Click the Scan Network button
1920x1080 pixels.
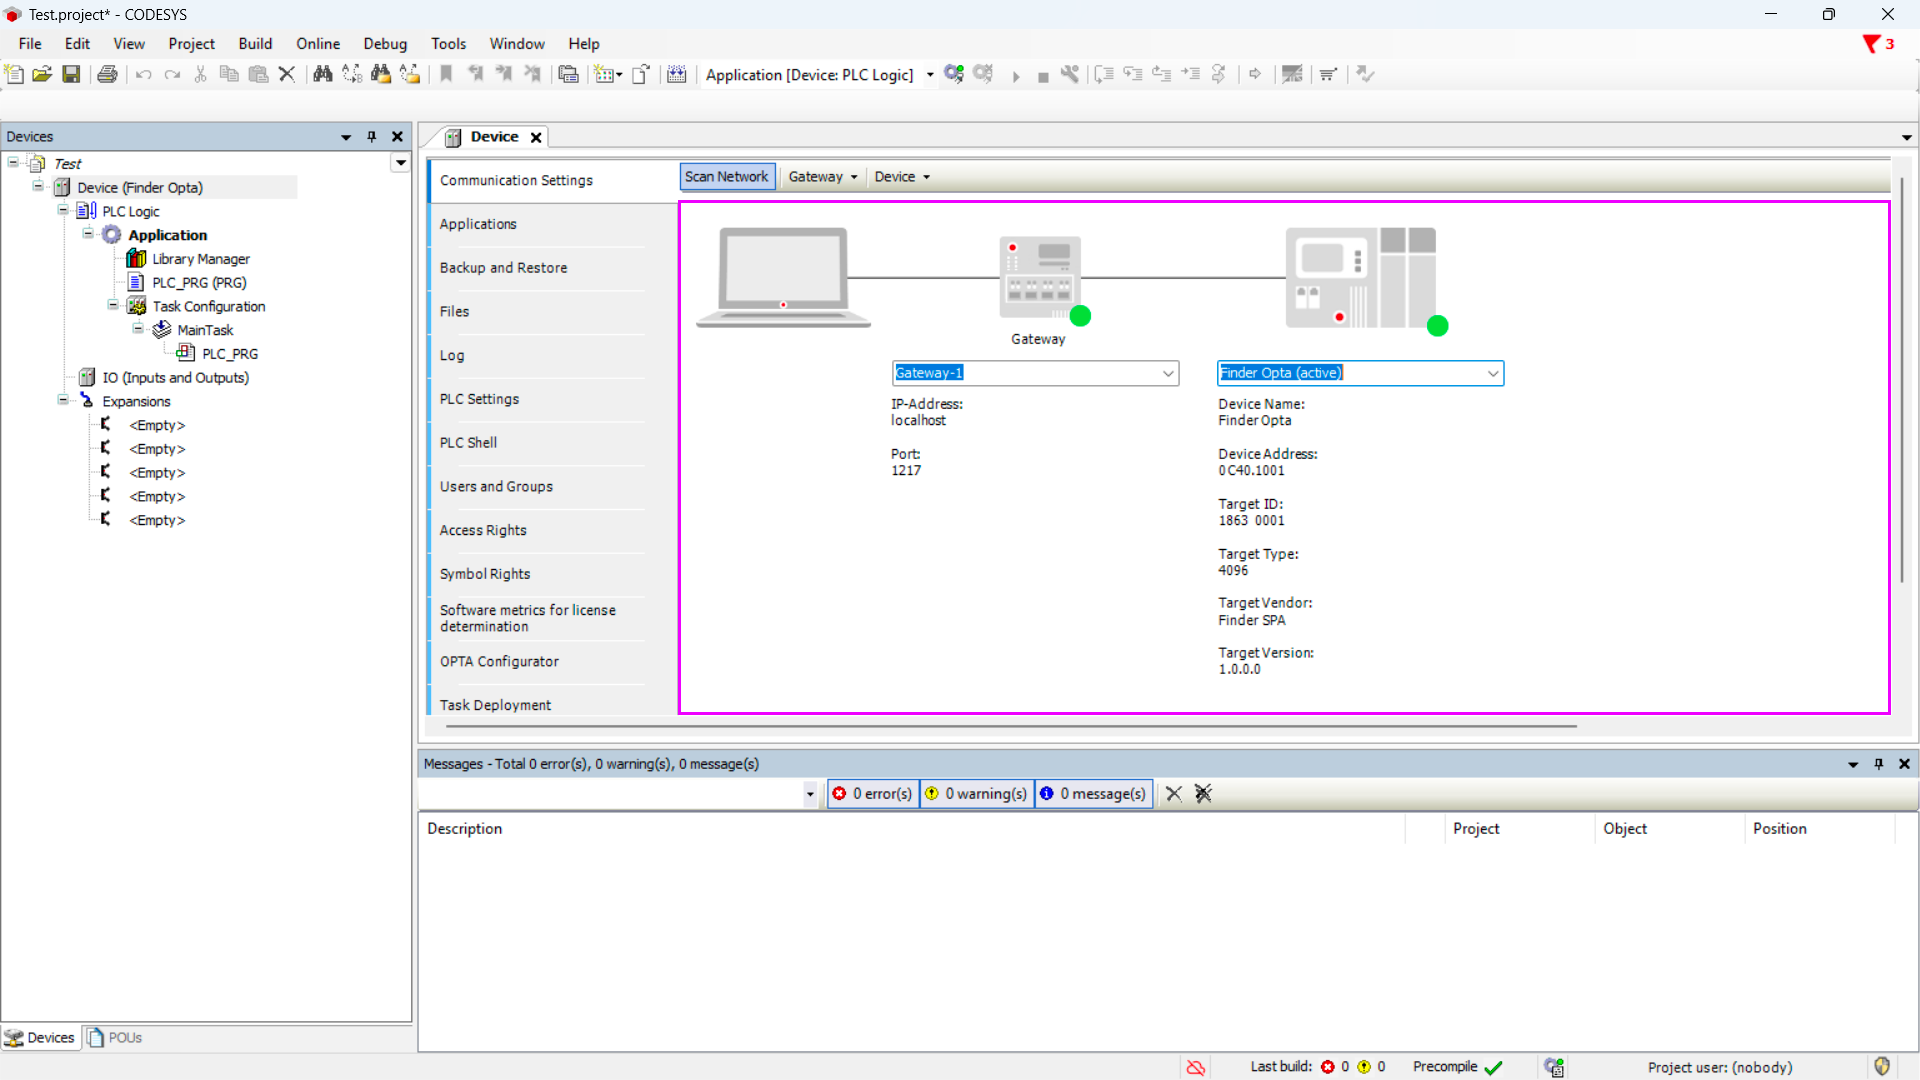coord(726,177)
